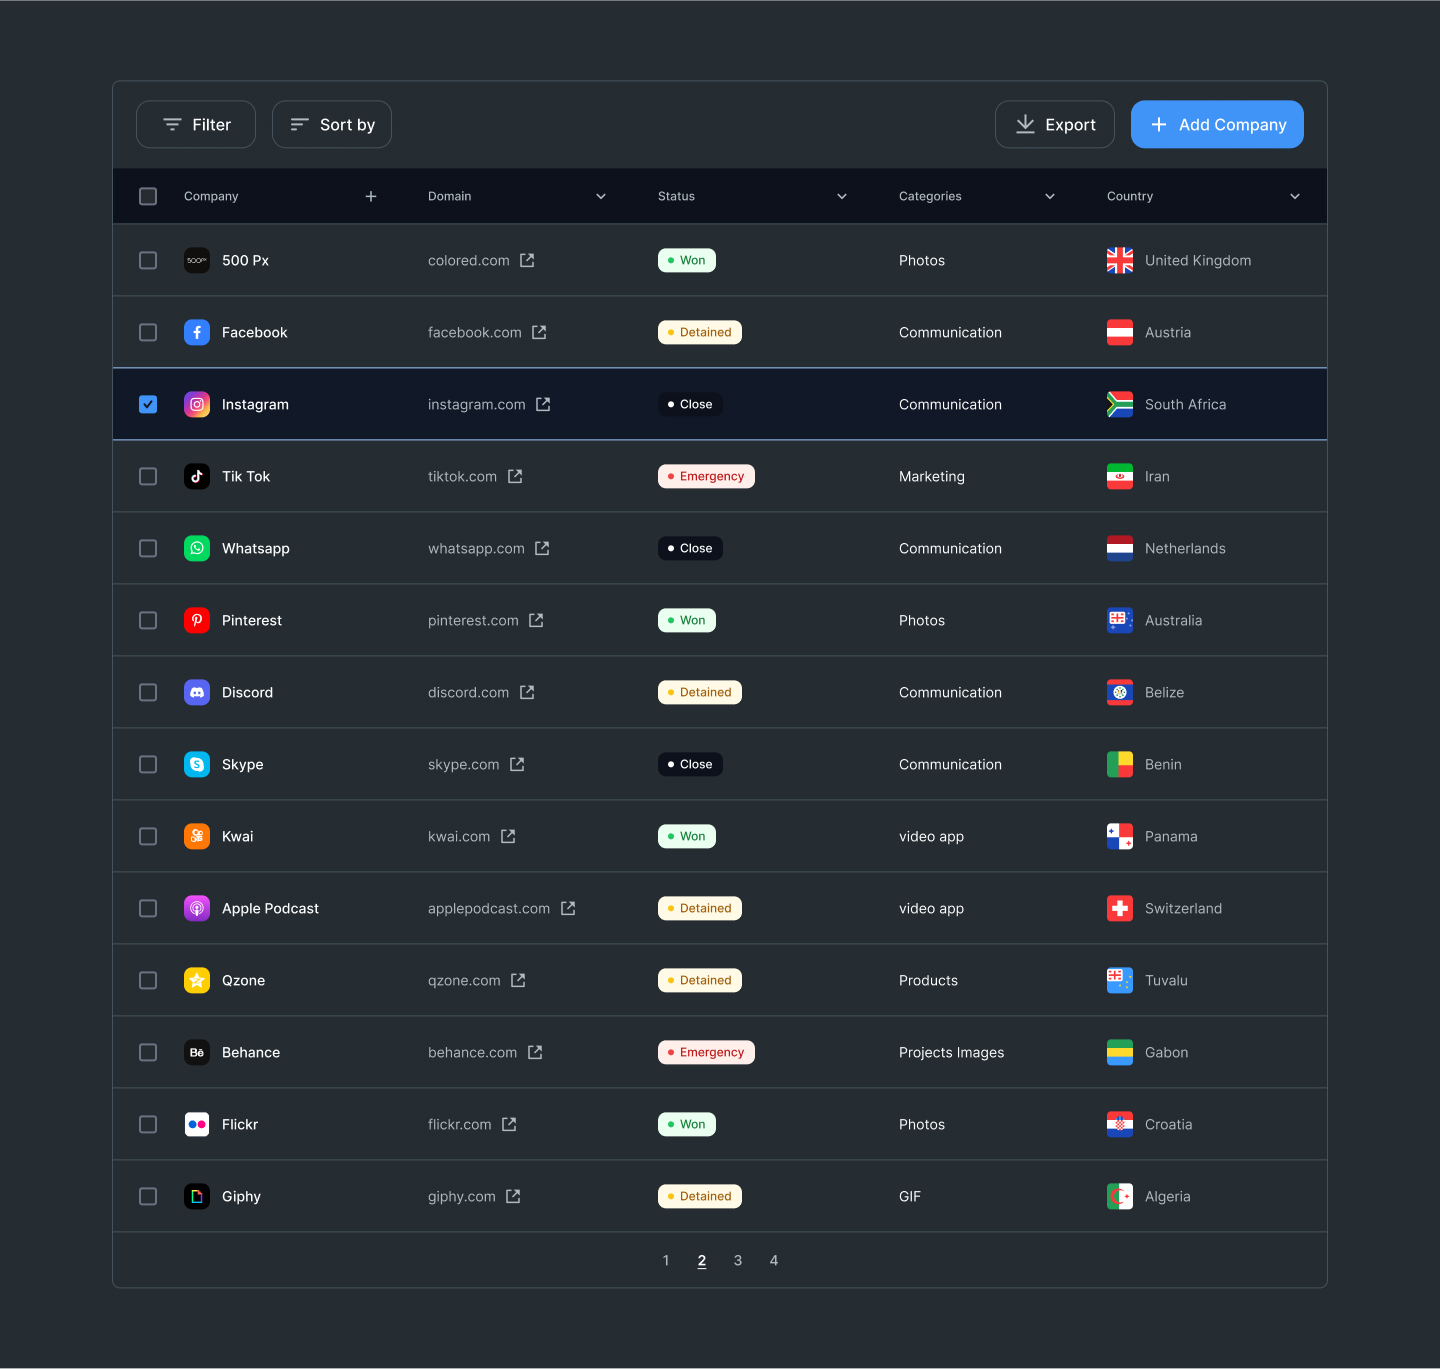Open external link icon next to whatsapp.com

pos(542,548)
